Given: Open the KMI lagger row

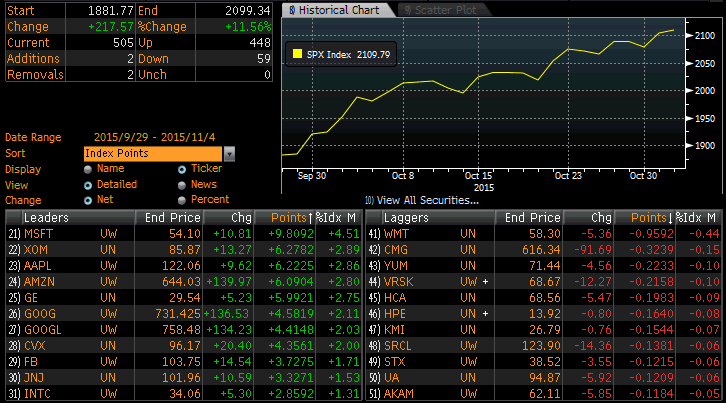Looking at the screenshot, I should coord(544,329).
